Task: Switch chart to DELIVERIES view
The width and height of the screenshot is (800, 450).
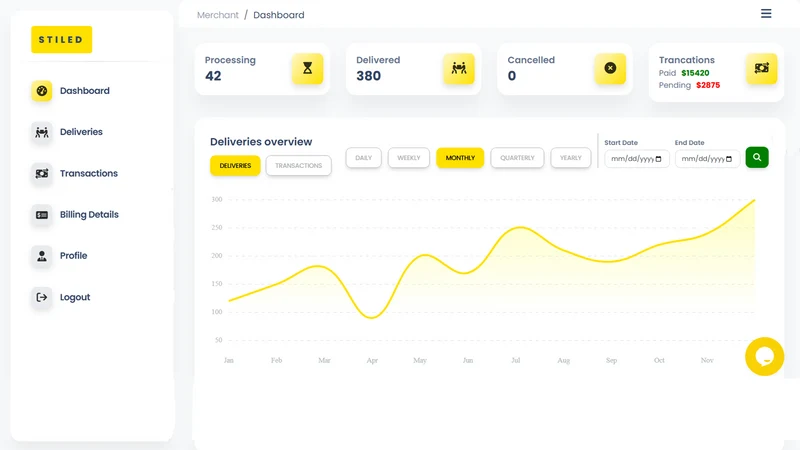Action: tap(235, 166)
